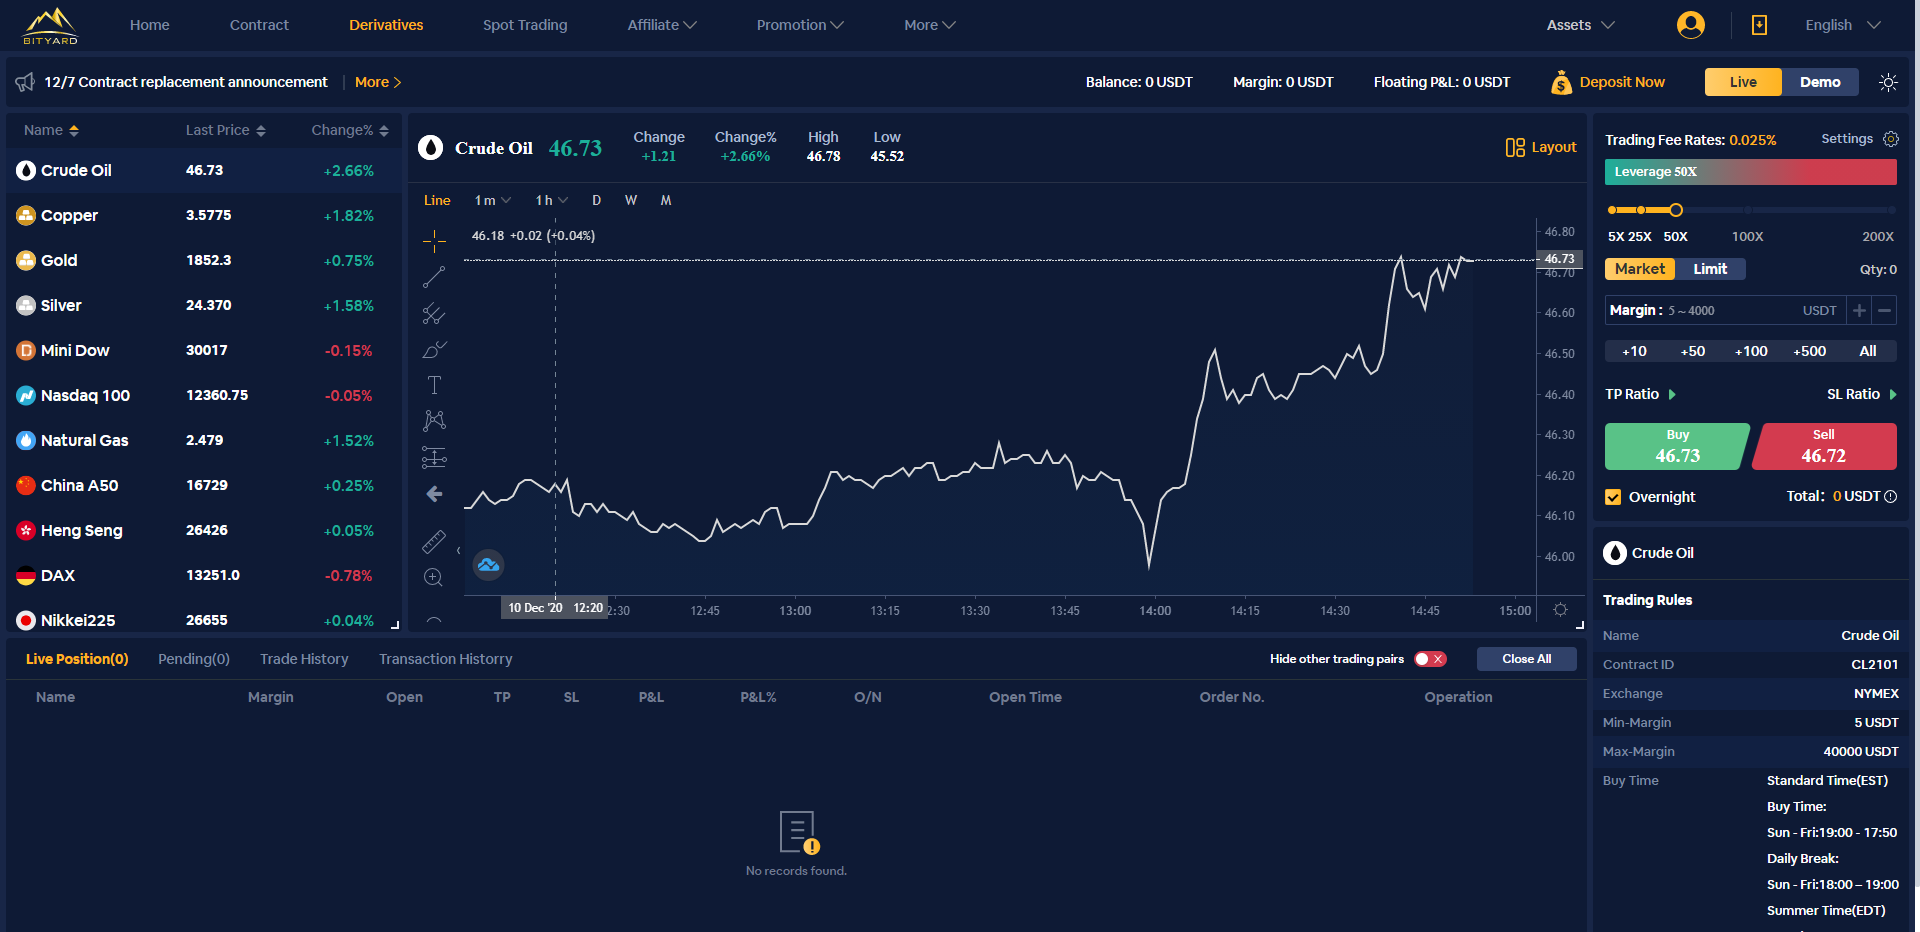Viewport: 1920px width, 932px height.
Task: Click Deposit Now link
Action: (1622, 82)
